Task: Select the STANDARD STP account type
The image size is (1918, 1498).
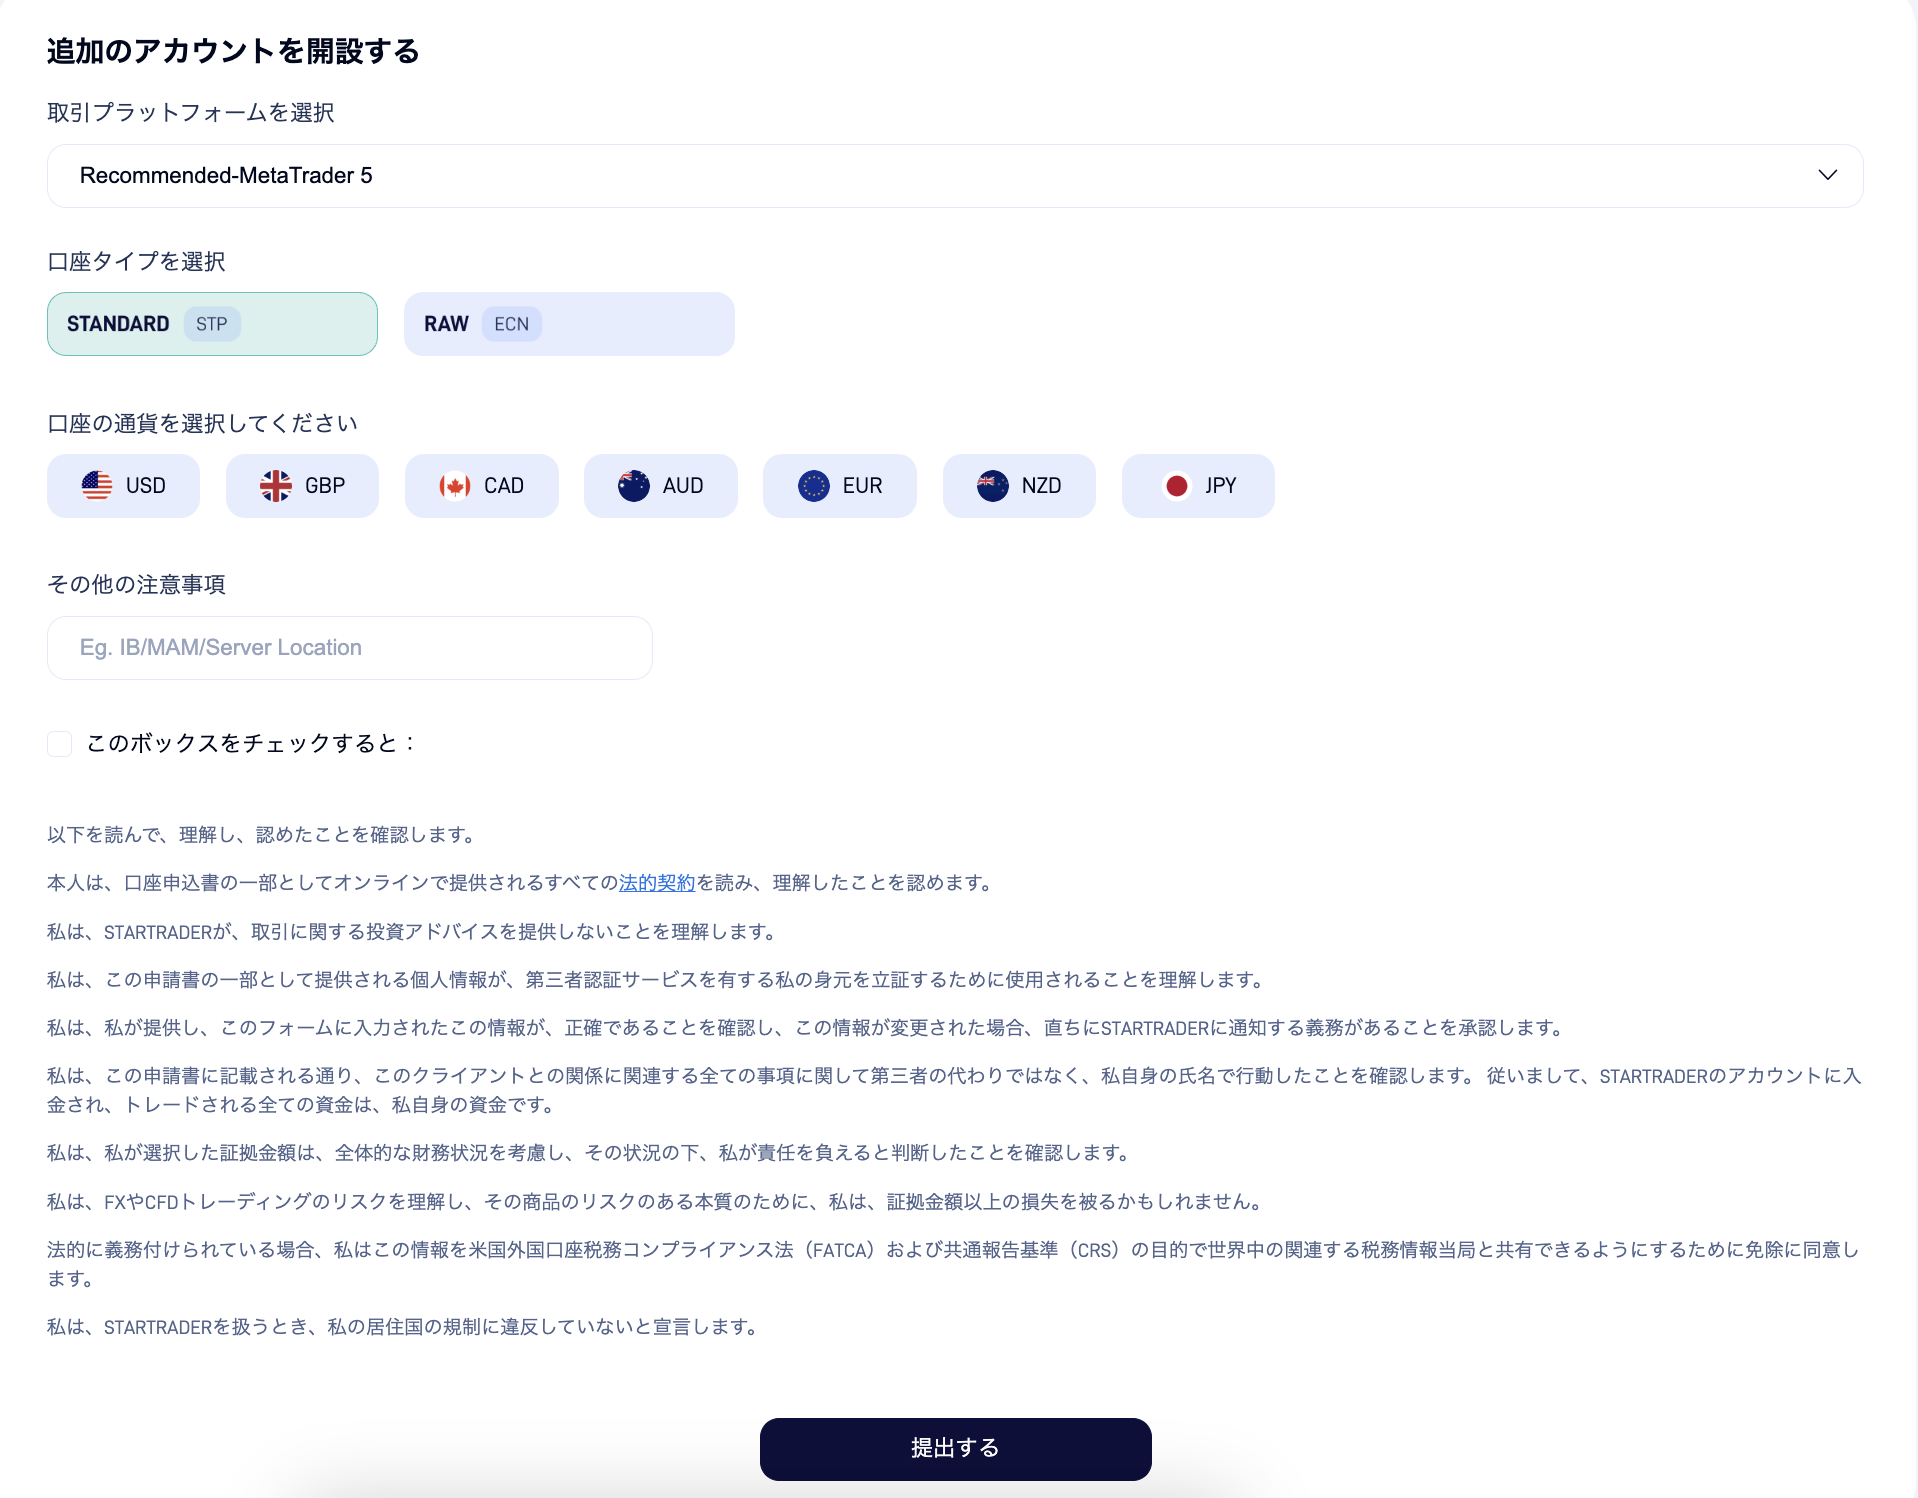Action: pyautogui.click(x=212, y=324)
